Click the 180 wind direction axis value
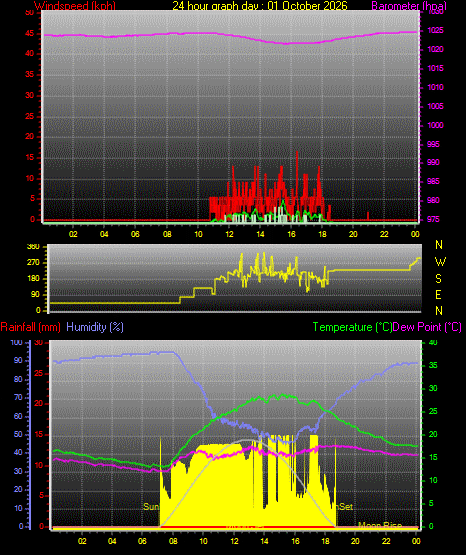The image size is (466, 555). tap(34, 279)
